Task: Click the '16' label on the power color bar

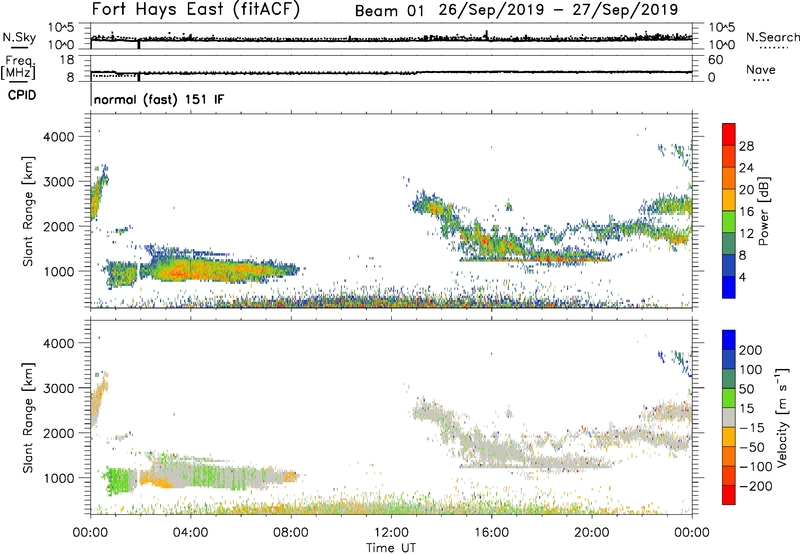Action: coord(746,212)
